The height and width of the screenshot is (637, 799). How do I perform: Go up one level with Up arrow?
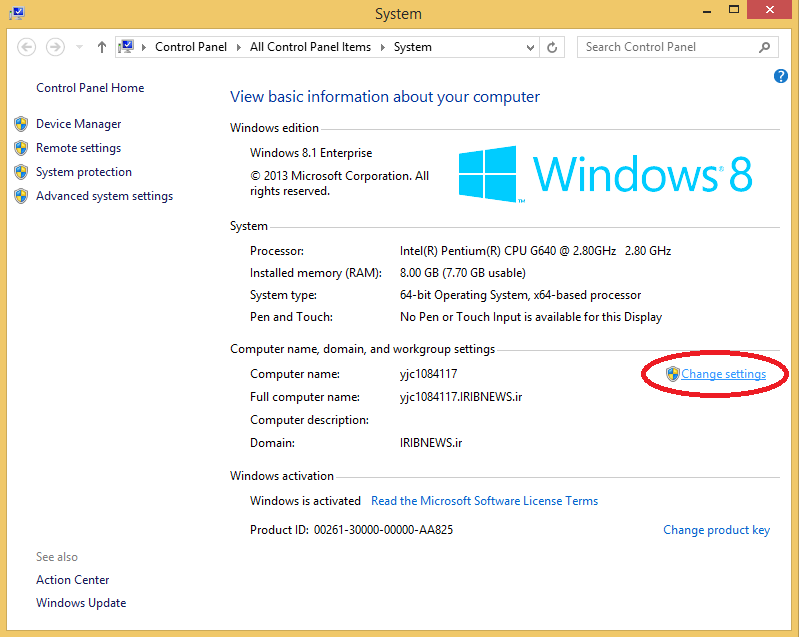[x=102, y=47]
